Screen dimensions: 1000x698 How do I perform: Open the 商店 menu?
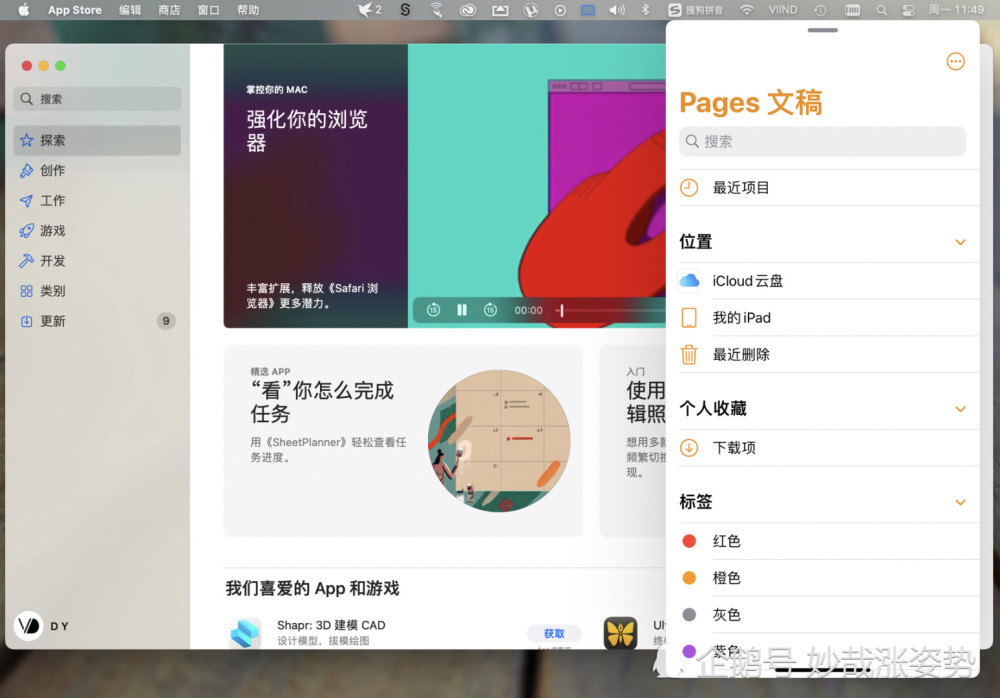(169, 10)
